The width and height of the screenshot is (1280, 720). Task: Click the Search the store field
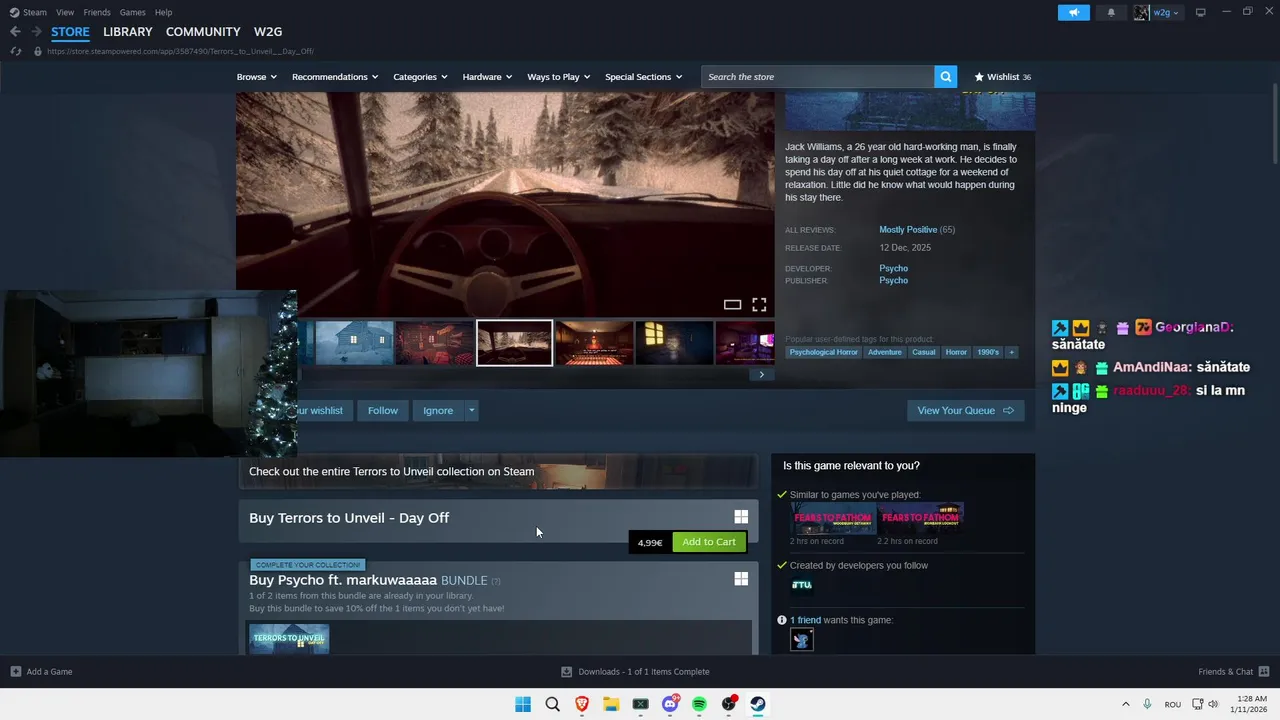[818, 77]
